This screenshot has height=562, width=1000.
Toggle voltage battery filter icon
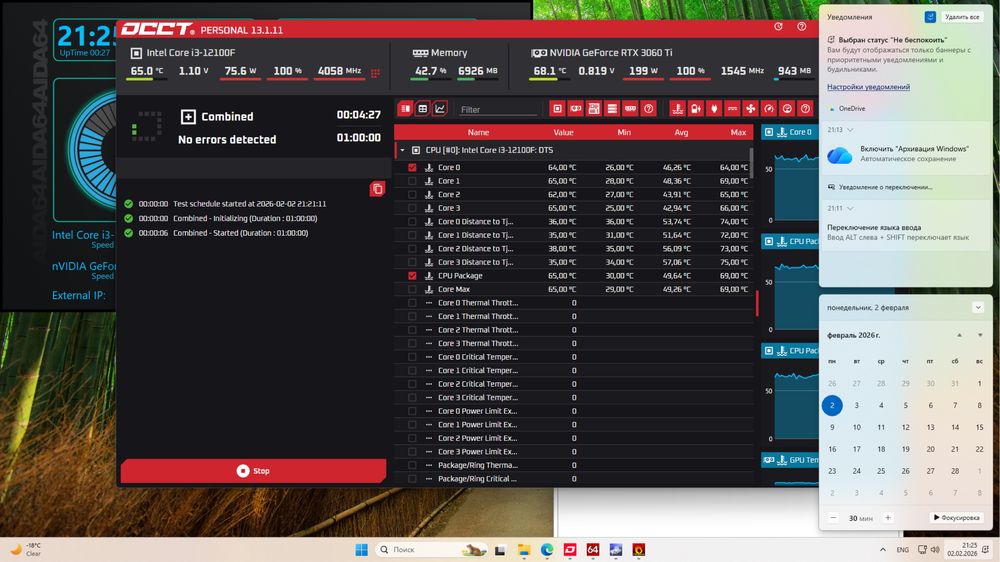coord(696,109)
